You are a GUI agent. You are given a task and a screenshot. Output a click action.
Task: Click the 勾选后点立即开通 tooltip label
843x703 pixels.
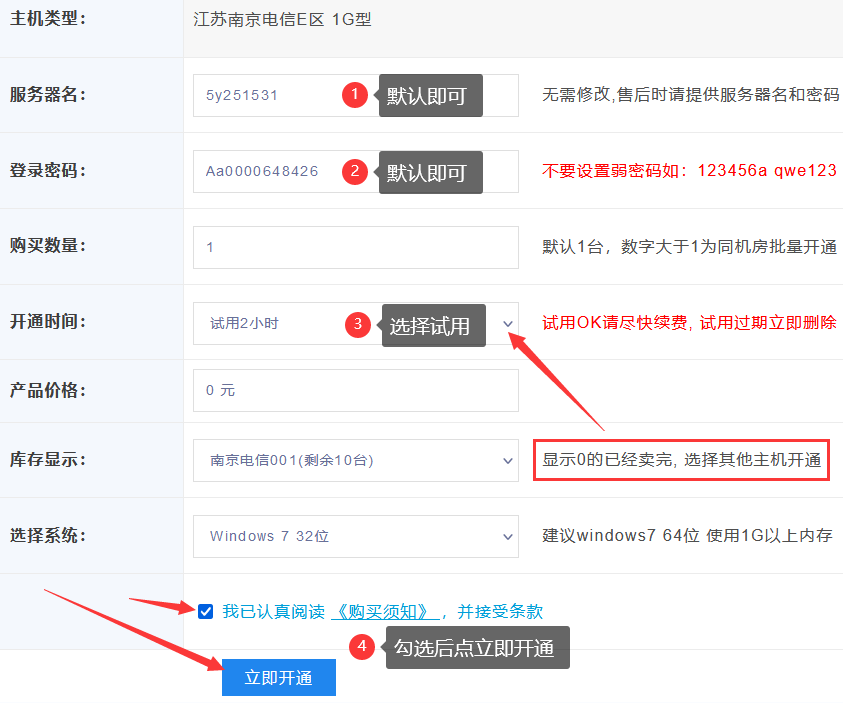pos(476,648)
